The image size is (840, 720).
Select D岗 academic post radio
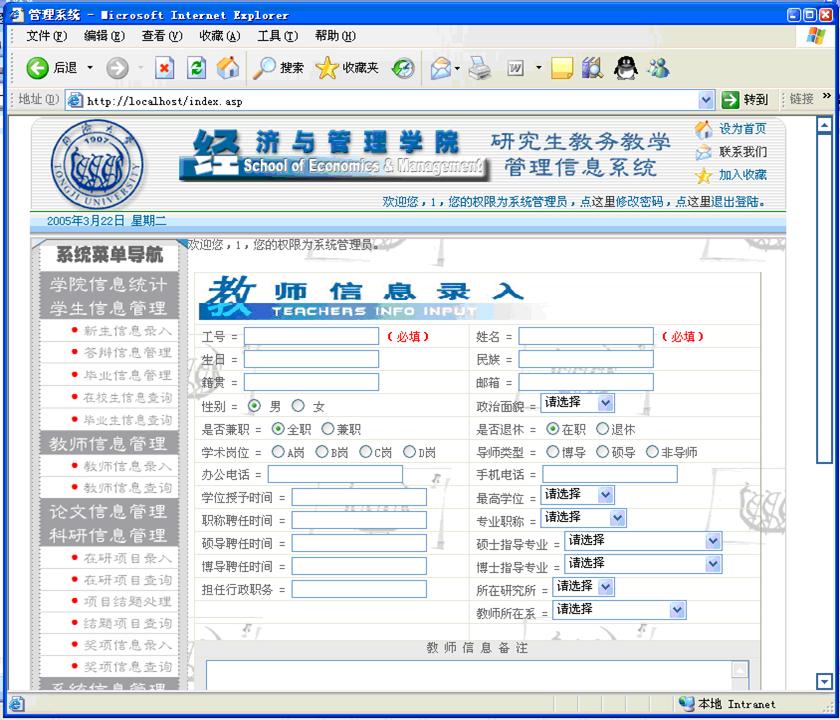pos(409,452)
